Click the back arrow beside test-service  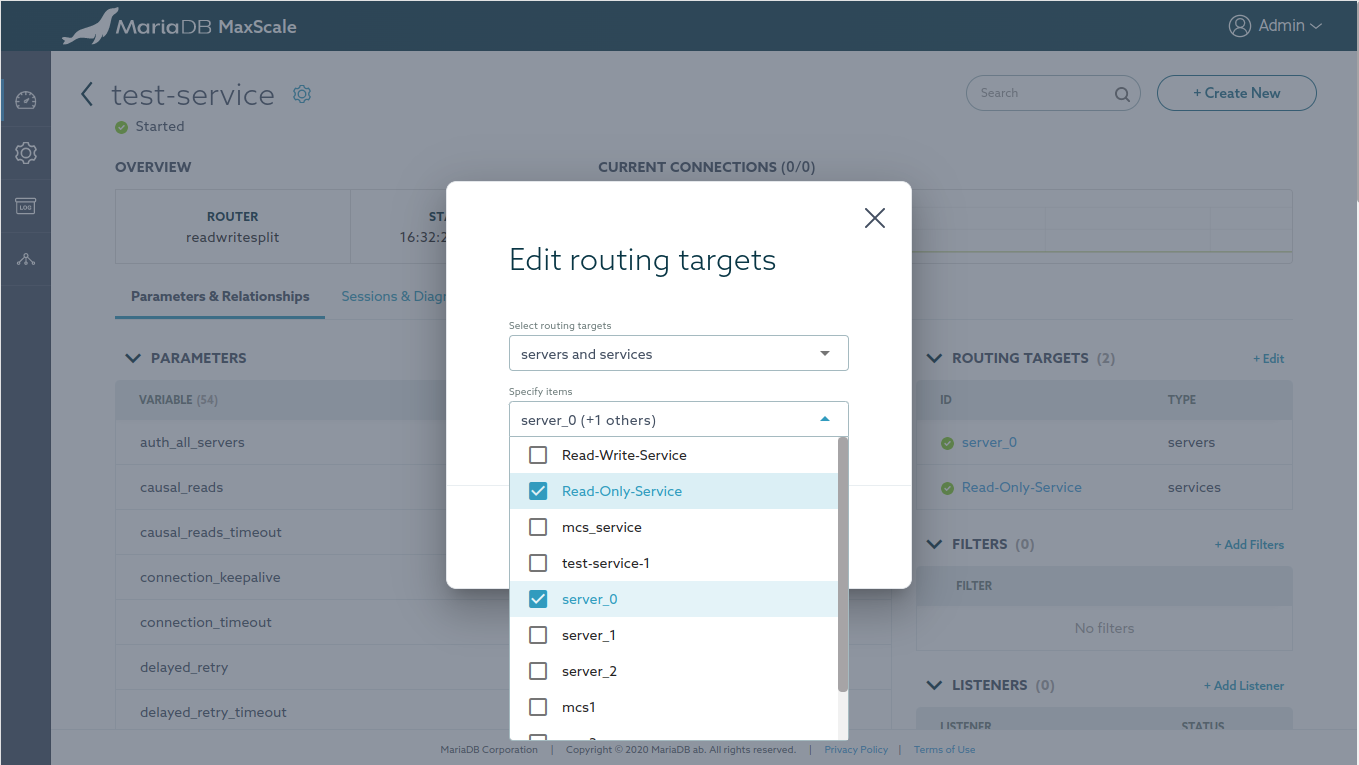[87, 94]
